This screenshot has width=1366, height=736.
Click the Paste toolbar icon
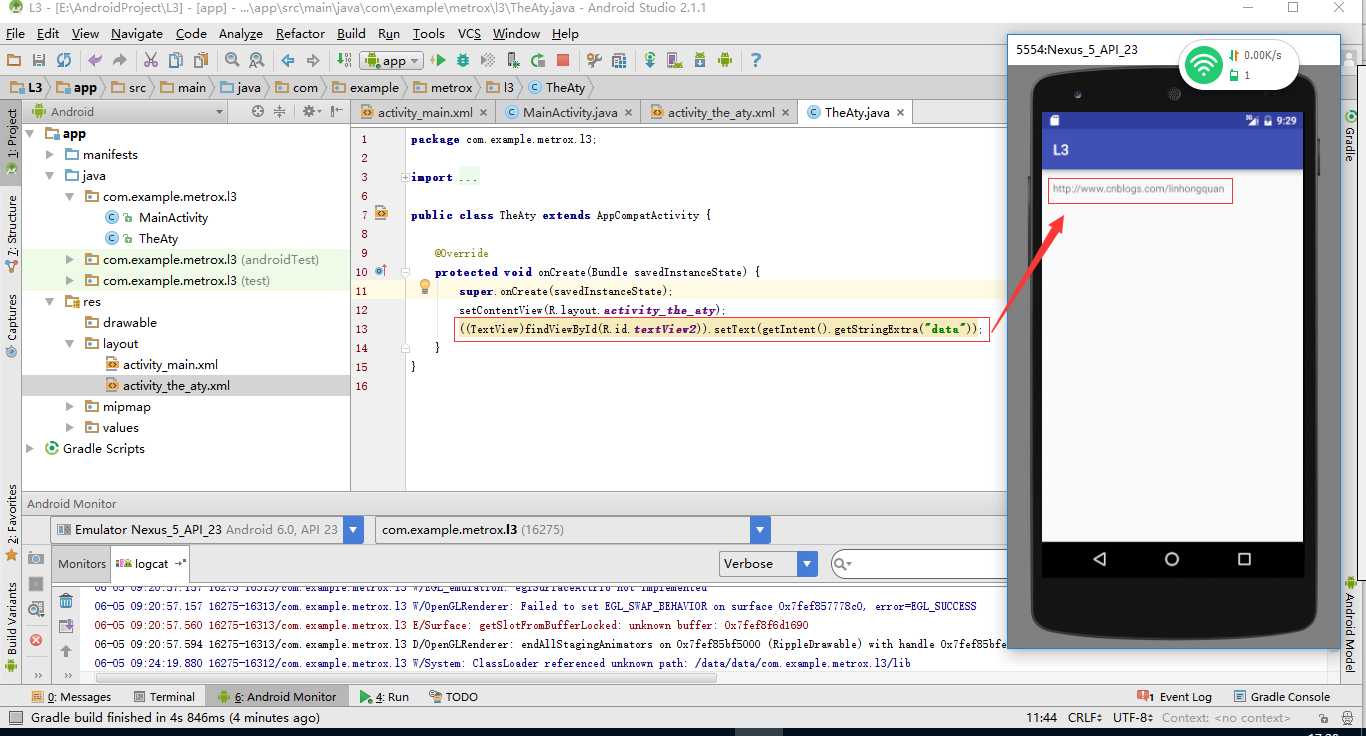pyautogui.click(x=201, y=60)
